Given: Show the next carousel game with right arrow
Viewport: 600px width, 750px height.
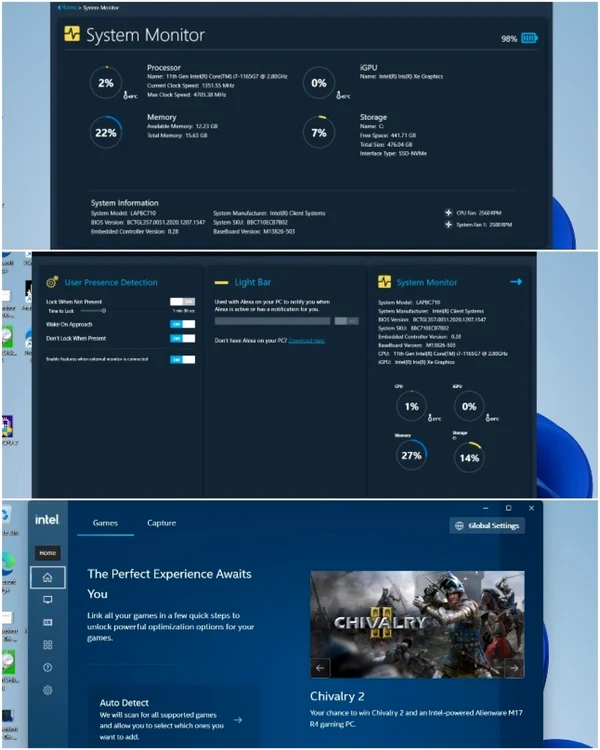Looking at the screenshot, I should click(514, 668).
